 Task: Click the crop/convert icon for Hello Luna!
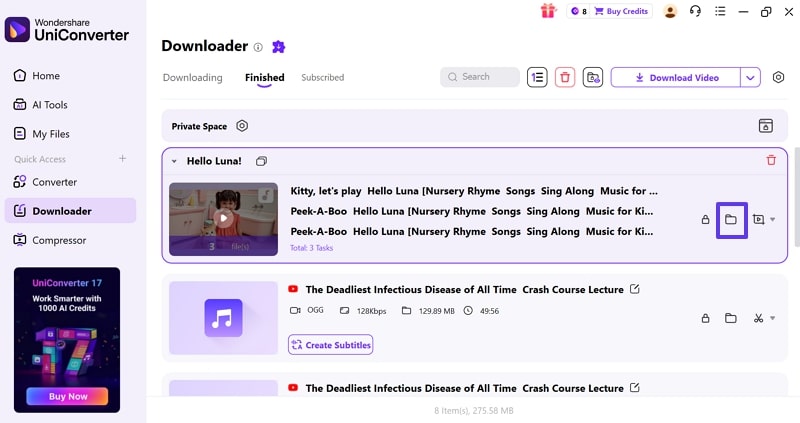click(758, 219)
